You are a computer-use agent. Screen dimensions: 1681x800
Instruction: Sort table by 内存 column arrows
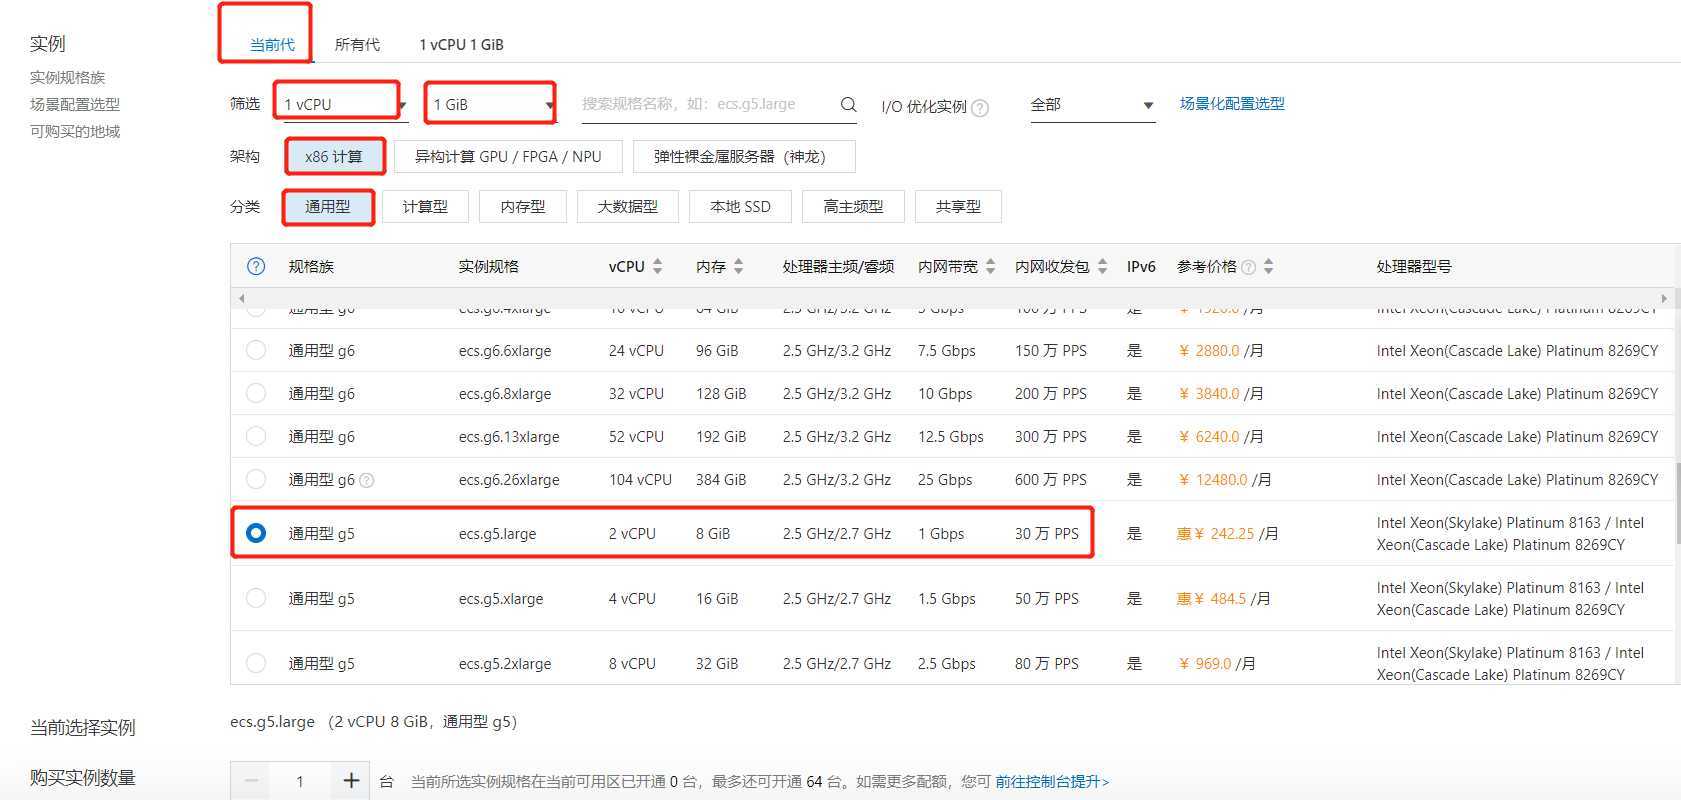(738, 267)
